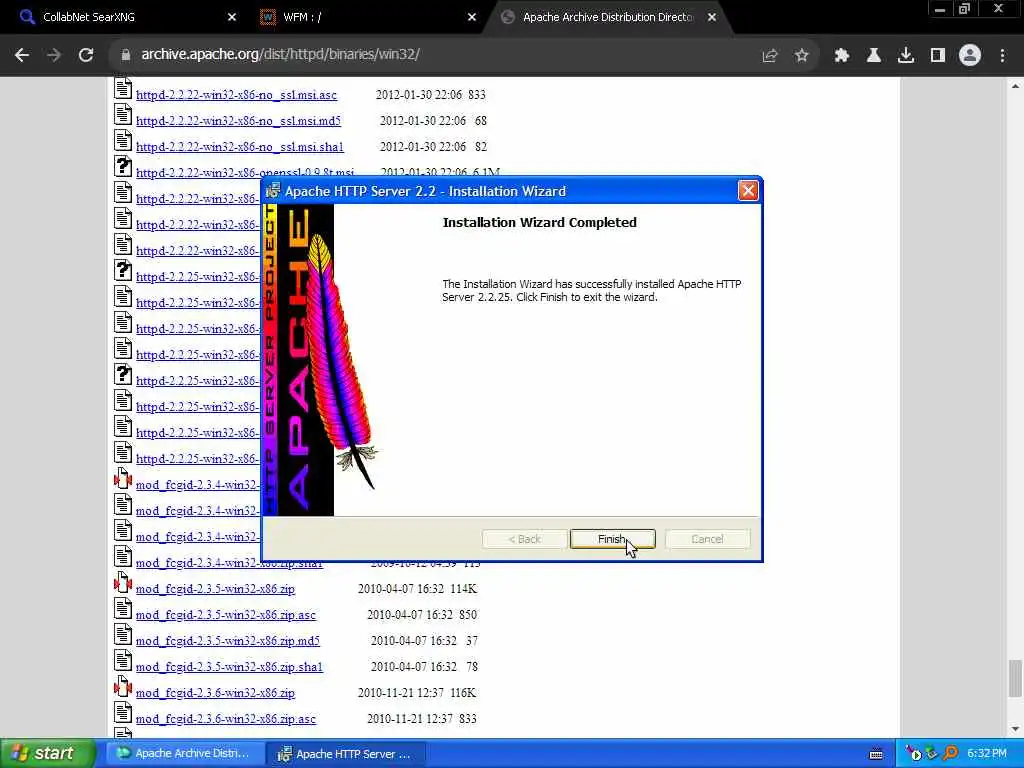Image resolution: width=1024 pixels, height=768 pixels.
Task: Click the 'Installation Wizard Completed' heading
Action: click(x=539, y=223)
